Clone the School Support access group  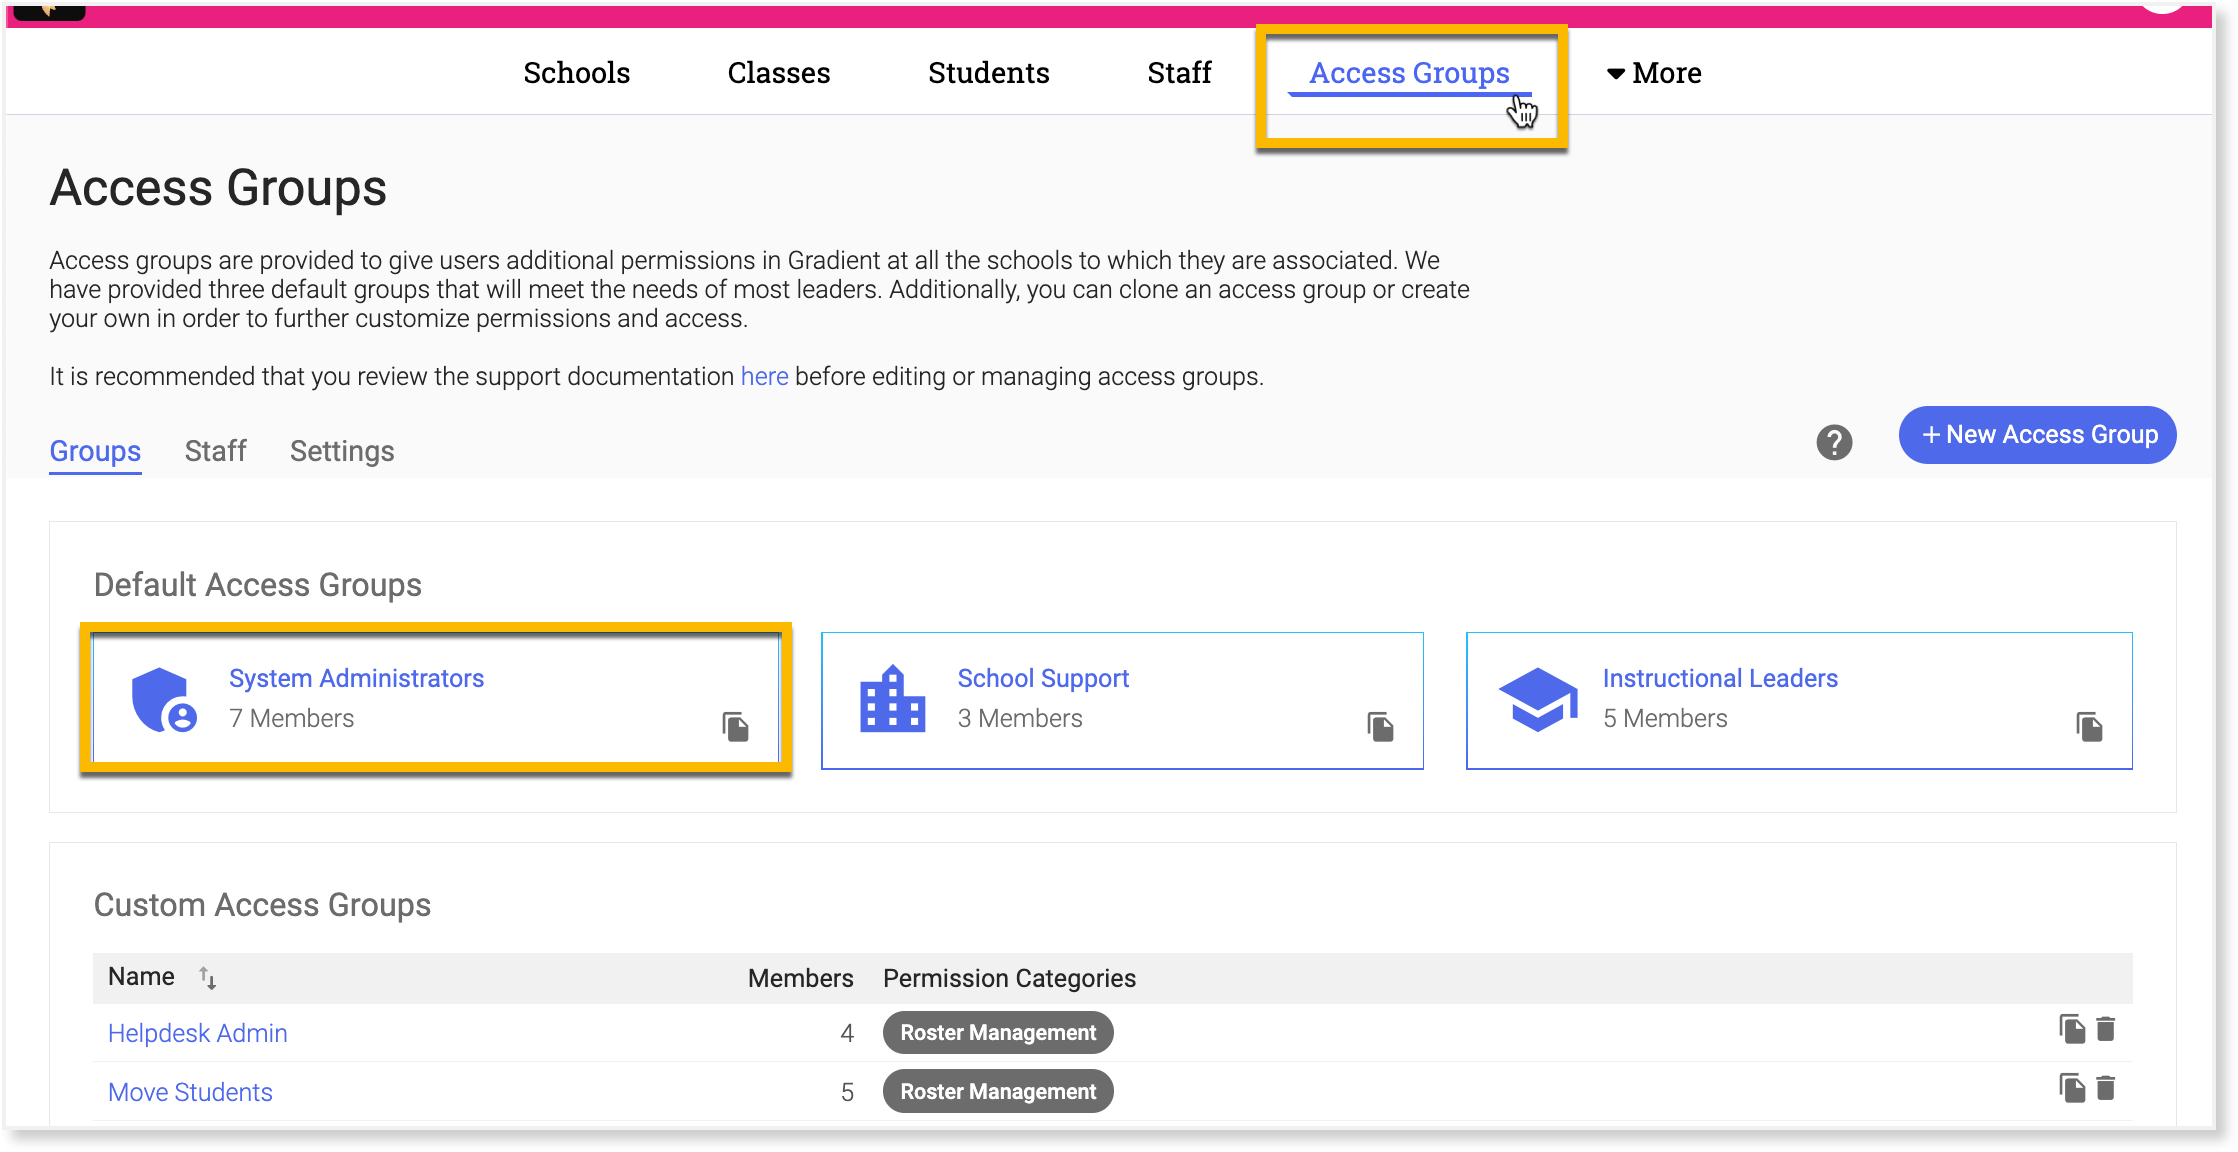(1380, 727)
